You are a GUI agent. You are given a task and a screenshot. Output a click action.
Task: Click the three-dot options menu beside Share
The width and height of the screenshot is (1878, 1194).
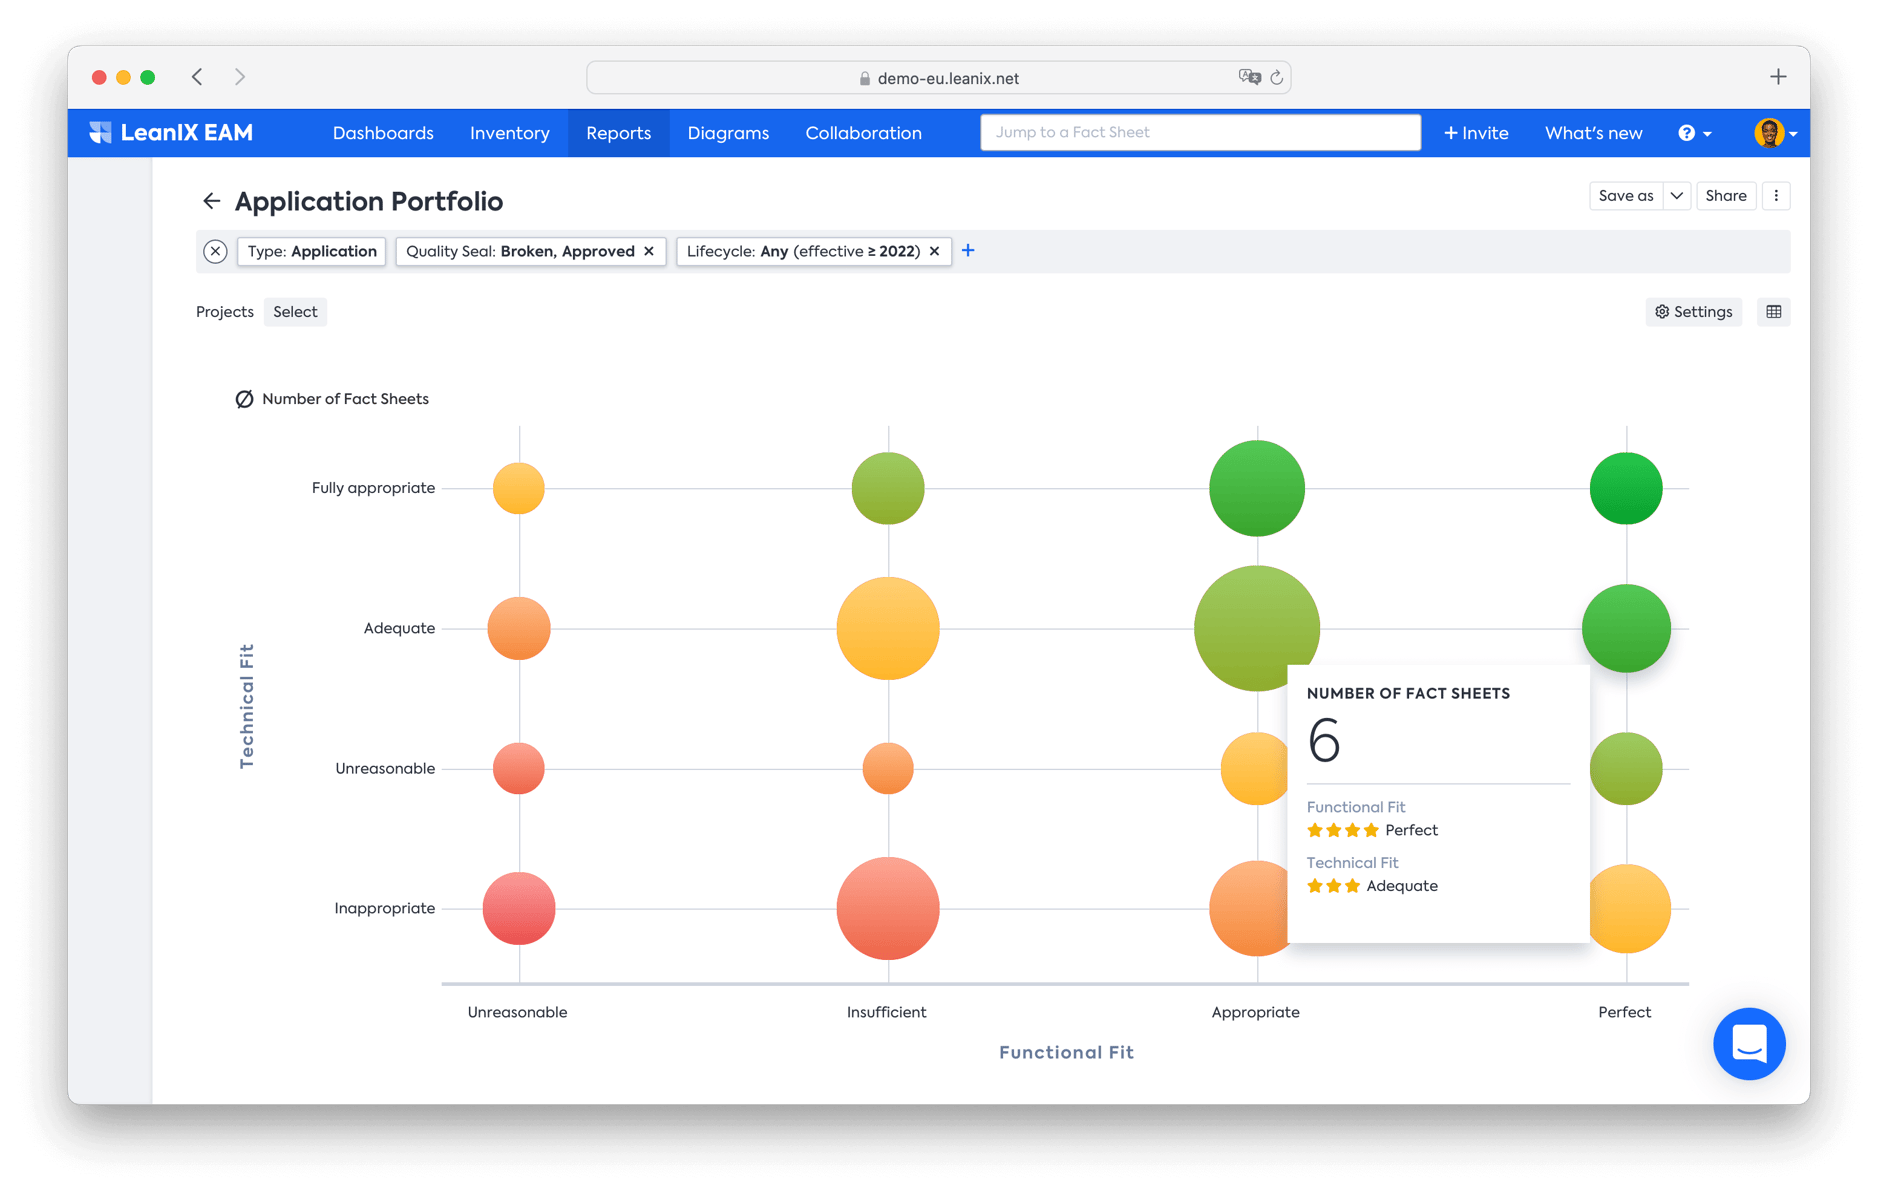tap(1776, 195)
